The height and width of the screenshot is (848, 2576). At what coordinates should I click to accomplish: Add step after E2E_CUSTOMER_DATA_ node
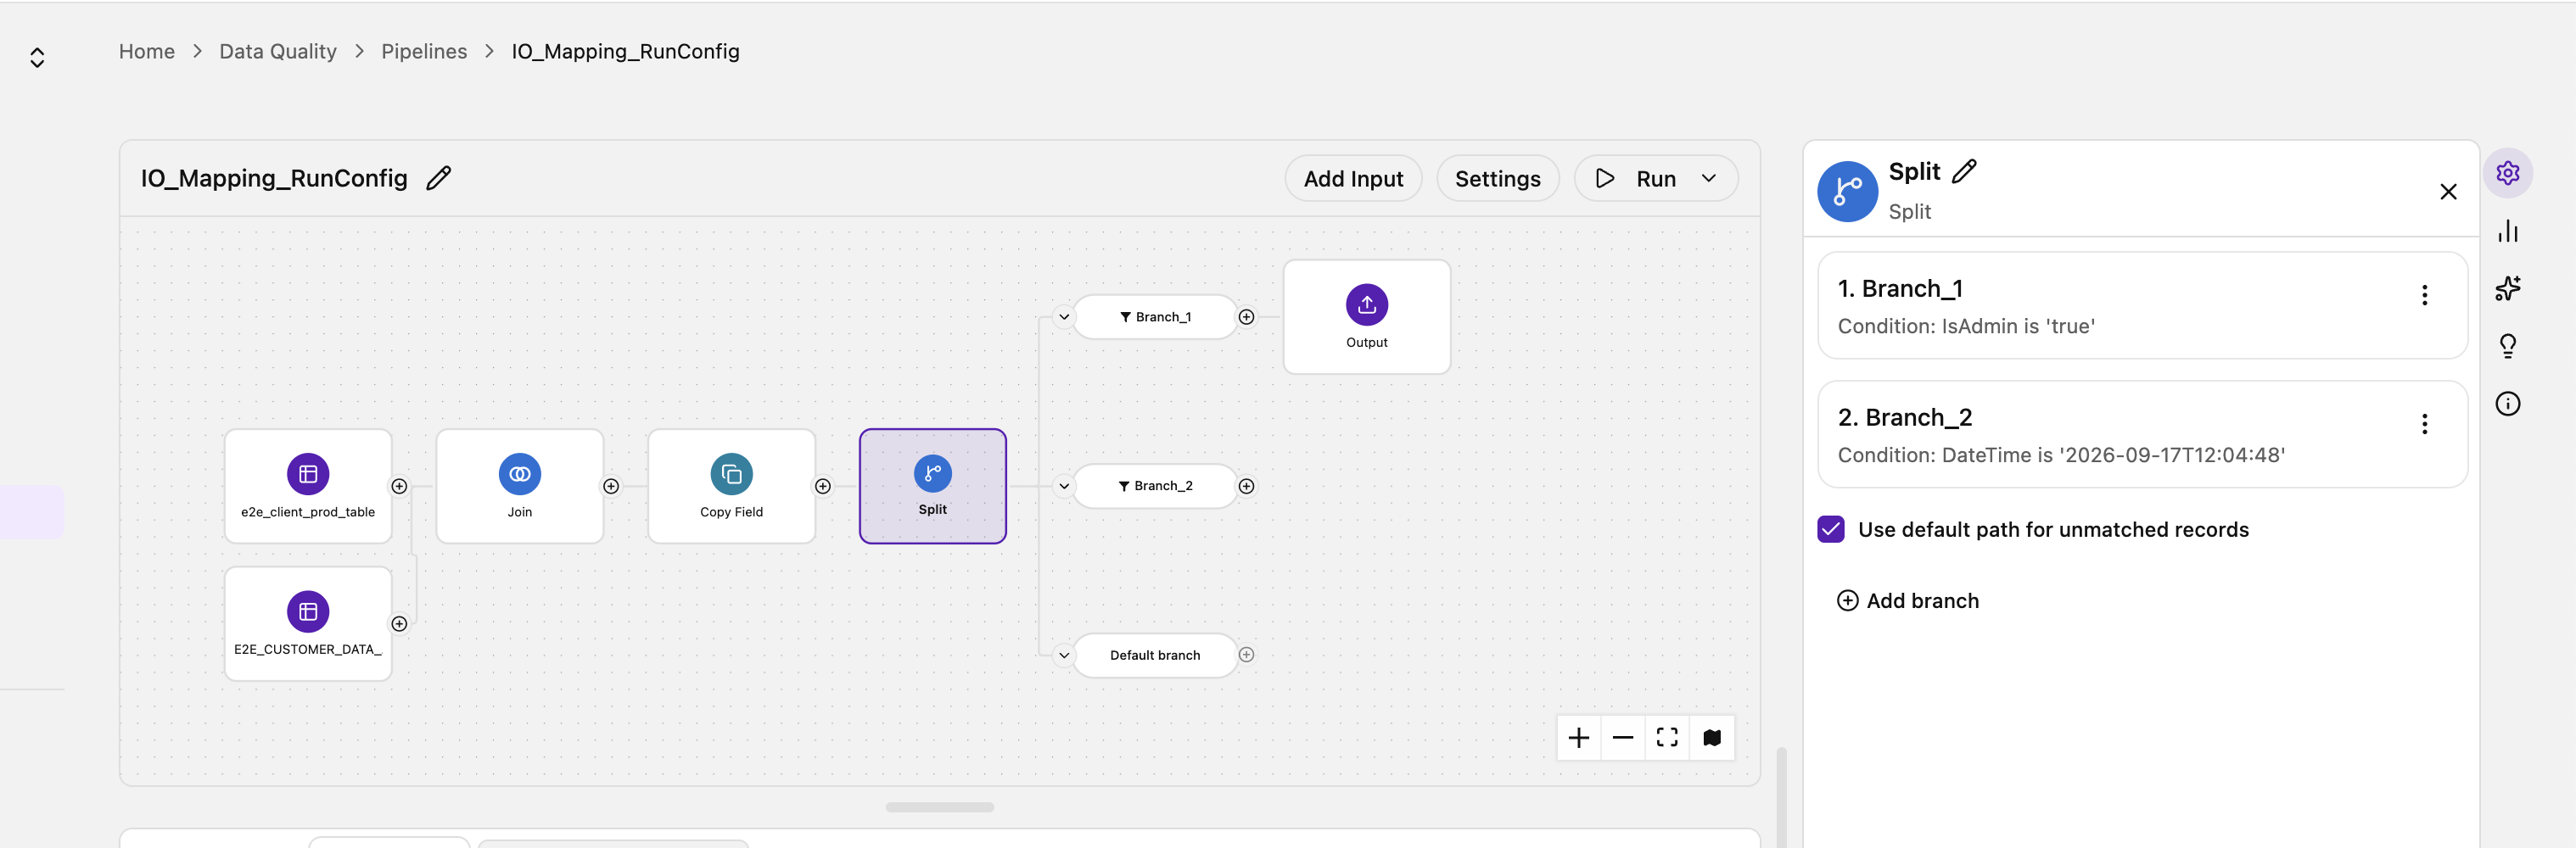coord(399,624)
